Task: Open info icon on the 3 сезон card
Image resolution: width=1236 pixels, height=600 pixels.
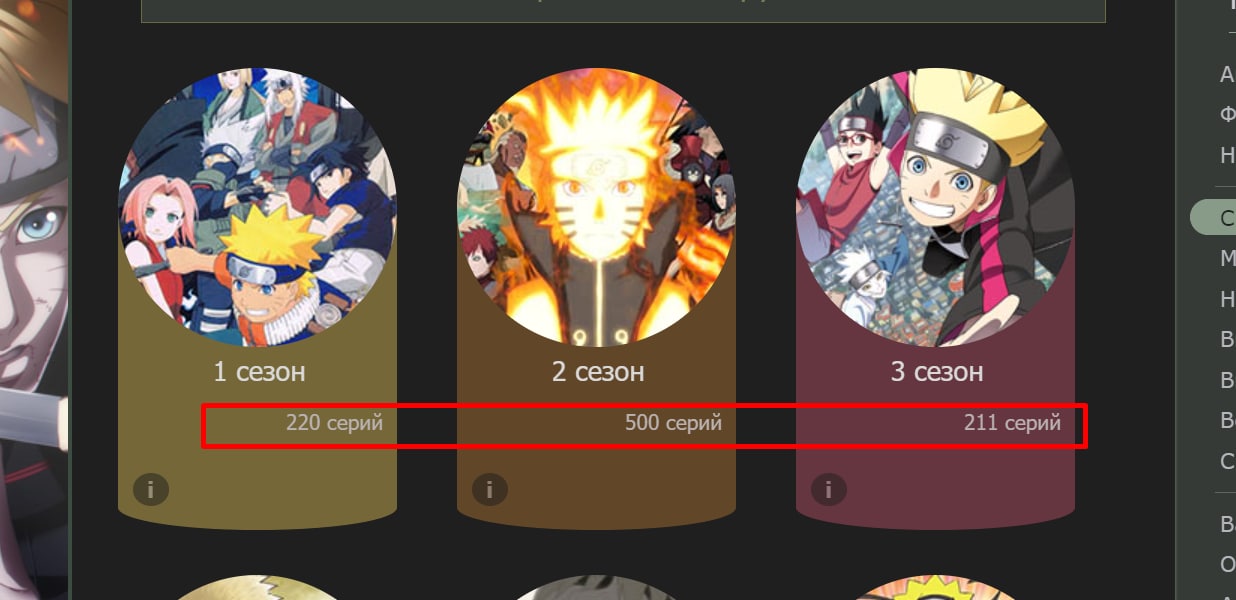Action: coord(828,490)
